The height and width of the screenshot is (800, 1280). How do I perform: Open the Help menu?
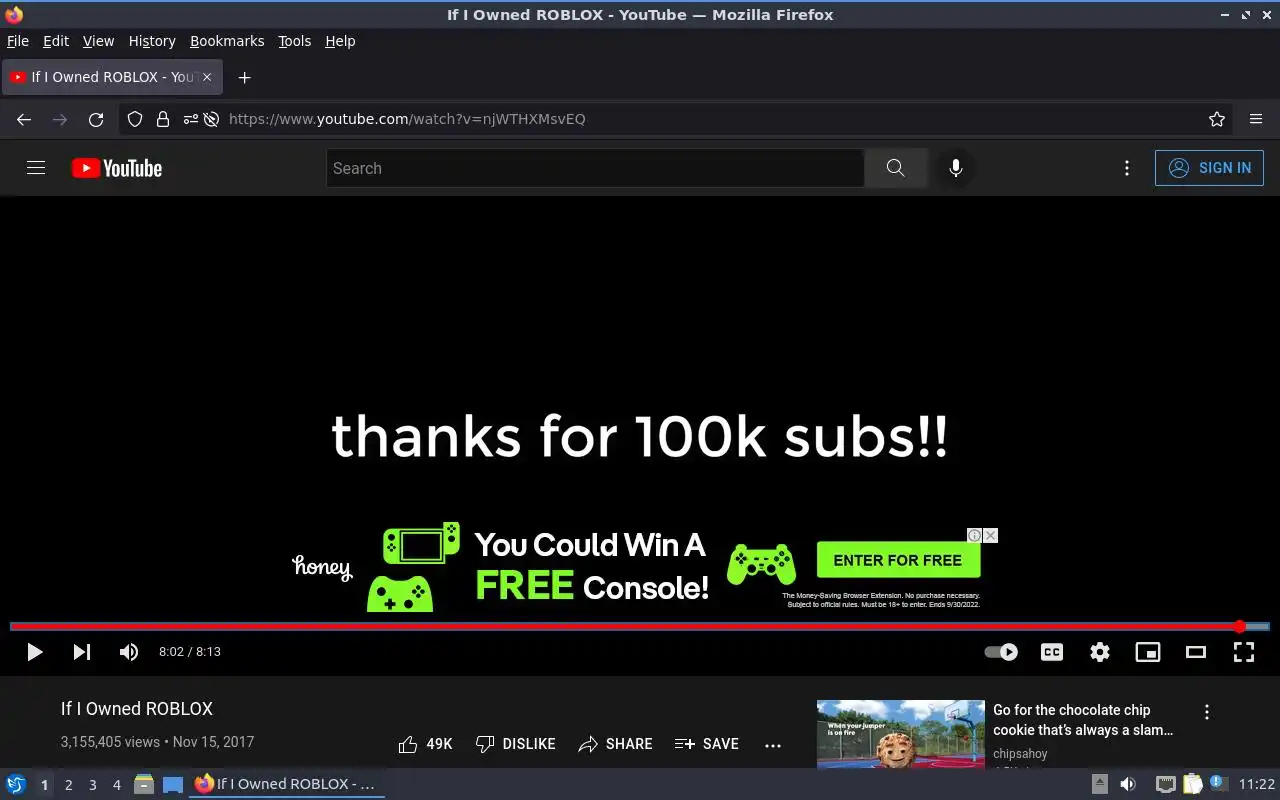(340, 41)
